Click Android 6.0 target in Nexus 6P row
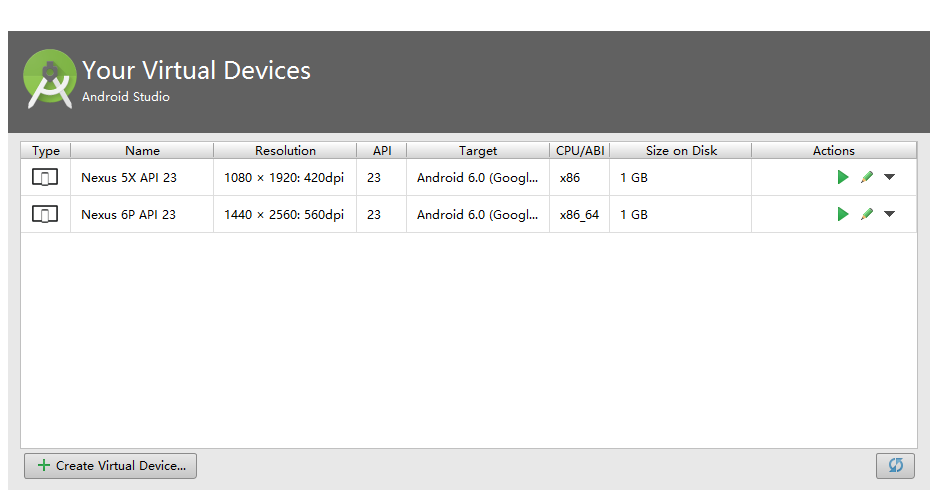 tap(477, 215)
